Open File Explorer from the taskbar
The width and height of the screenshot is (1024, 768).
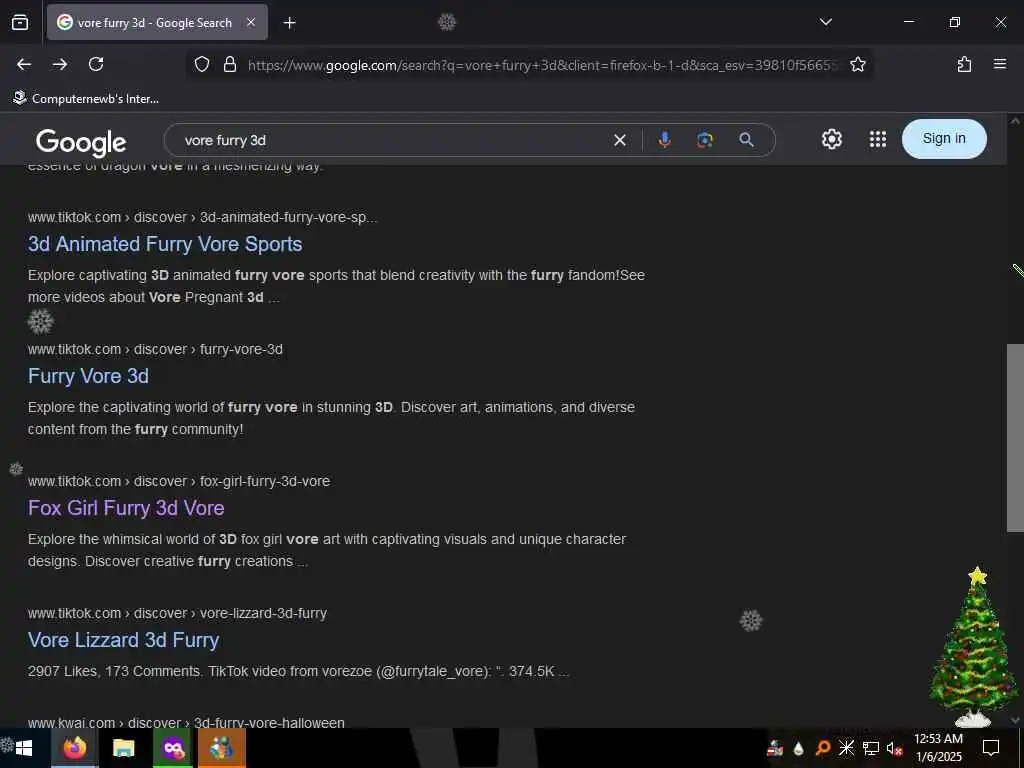123,748
